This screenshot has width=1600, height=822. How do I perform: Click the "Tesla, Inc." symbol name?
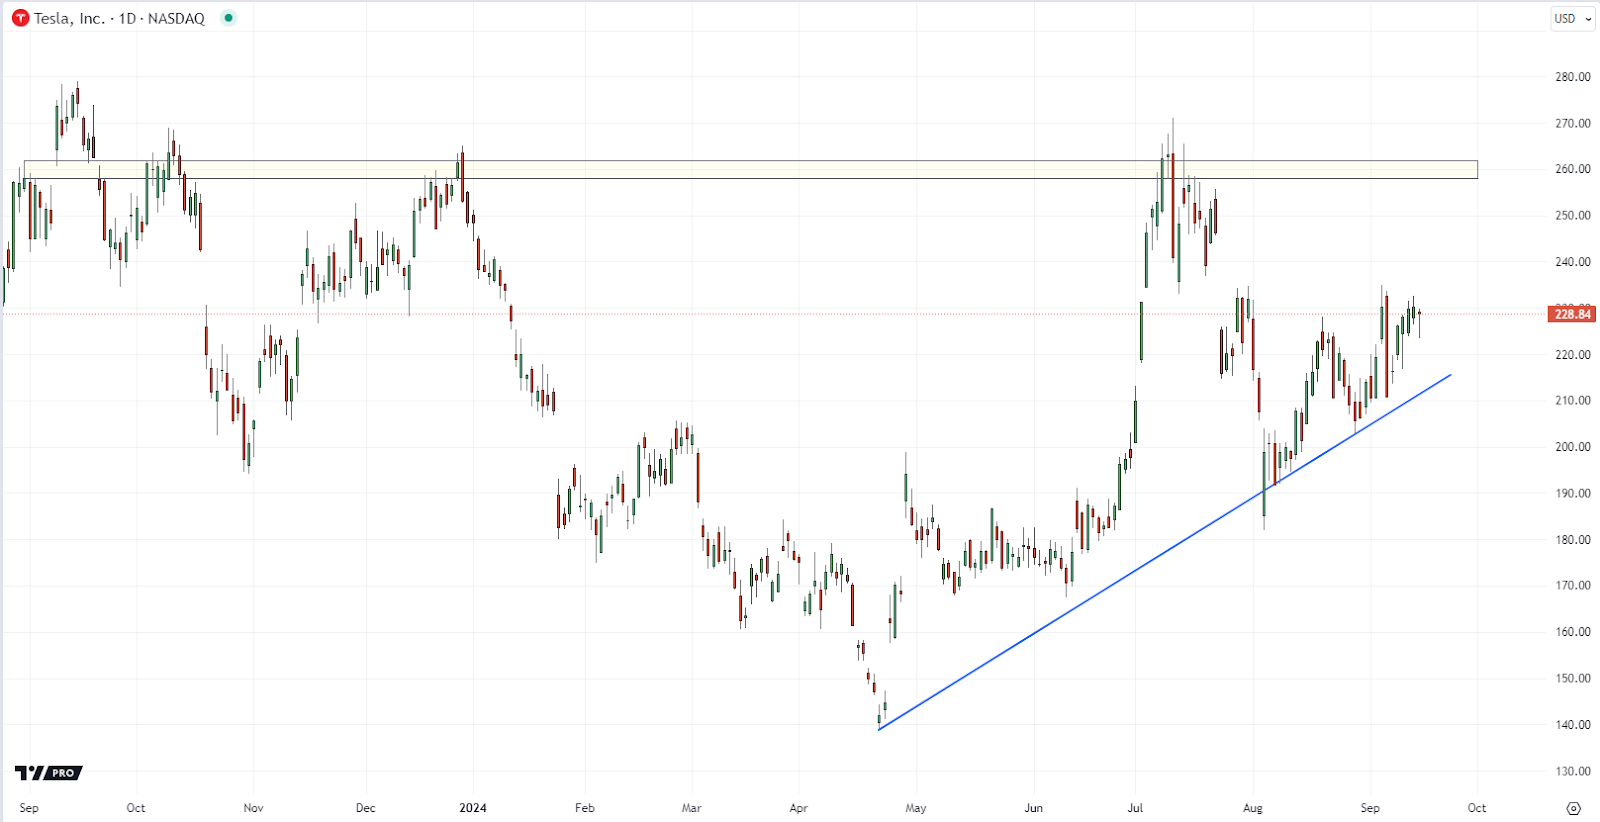click(68, 18)
